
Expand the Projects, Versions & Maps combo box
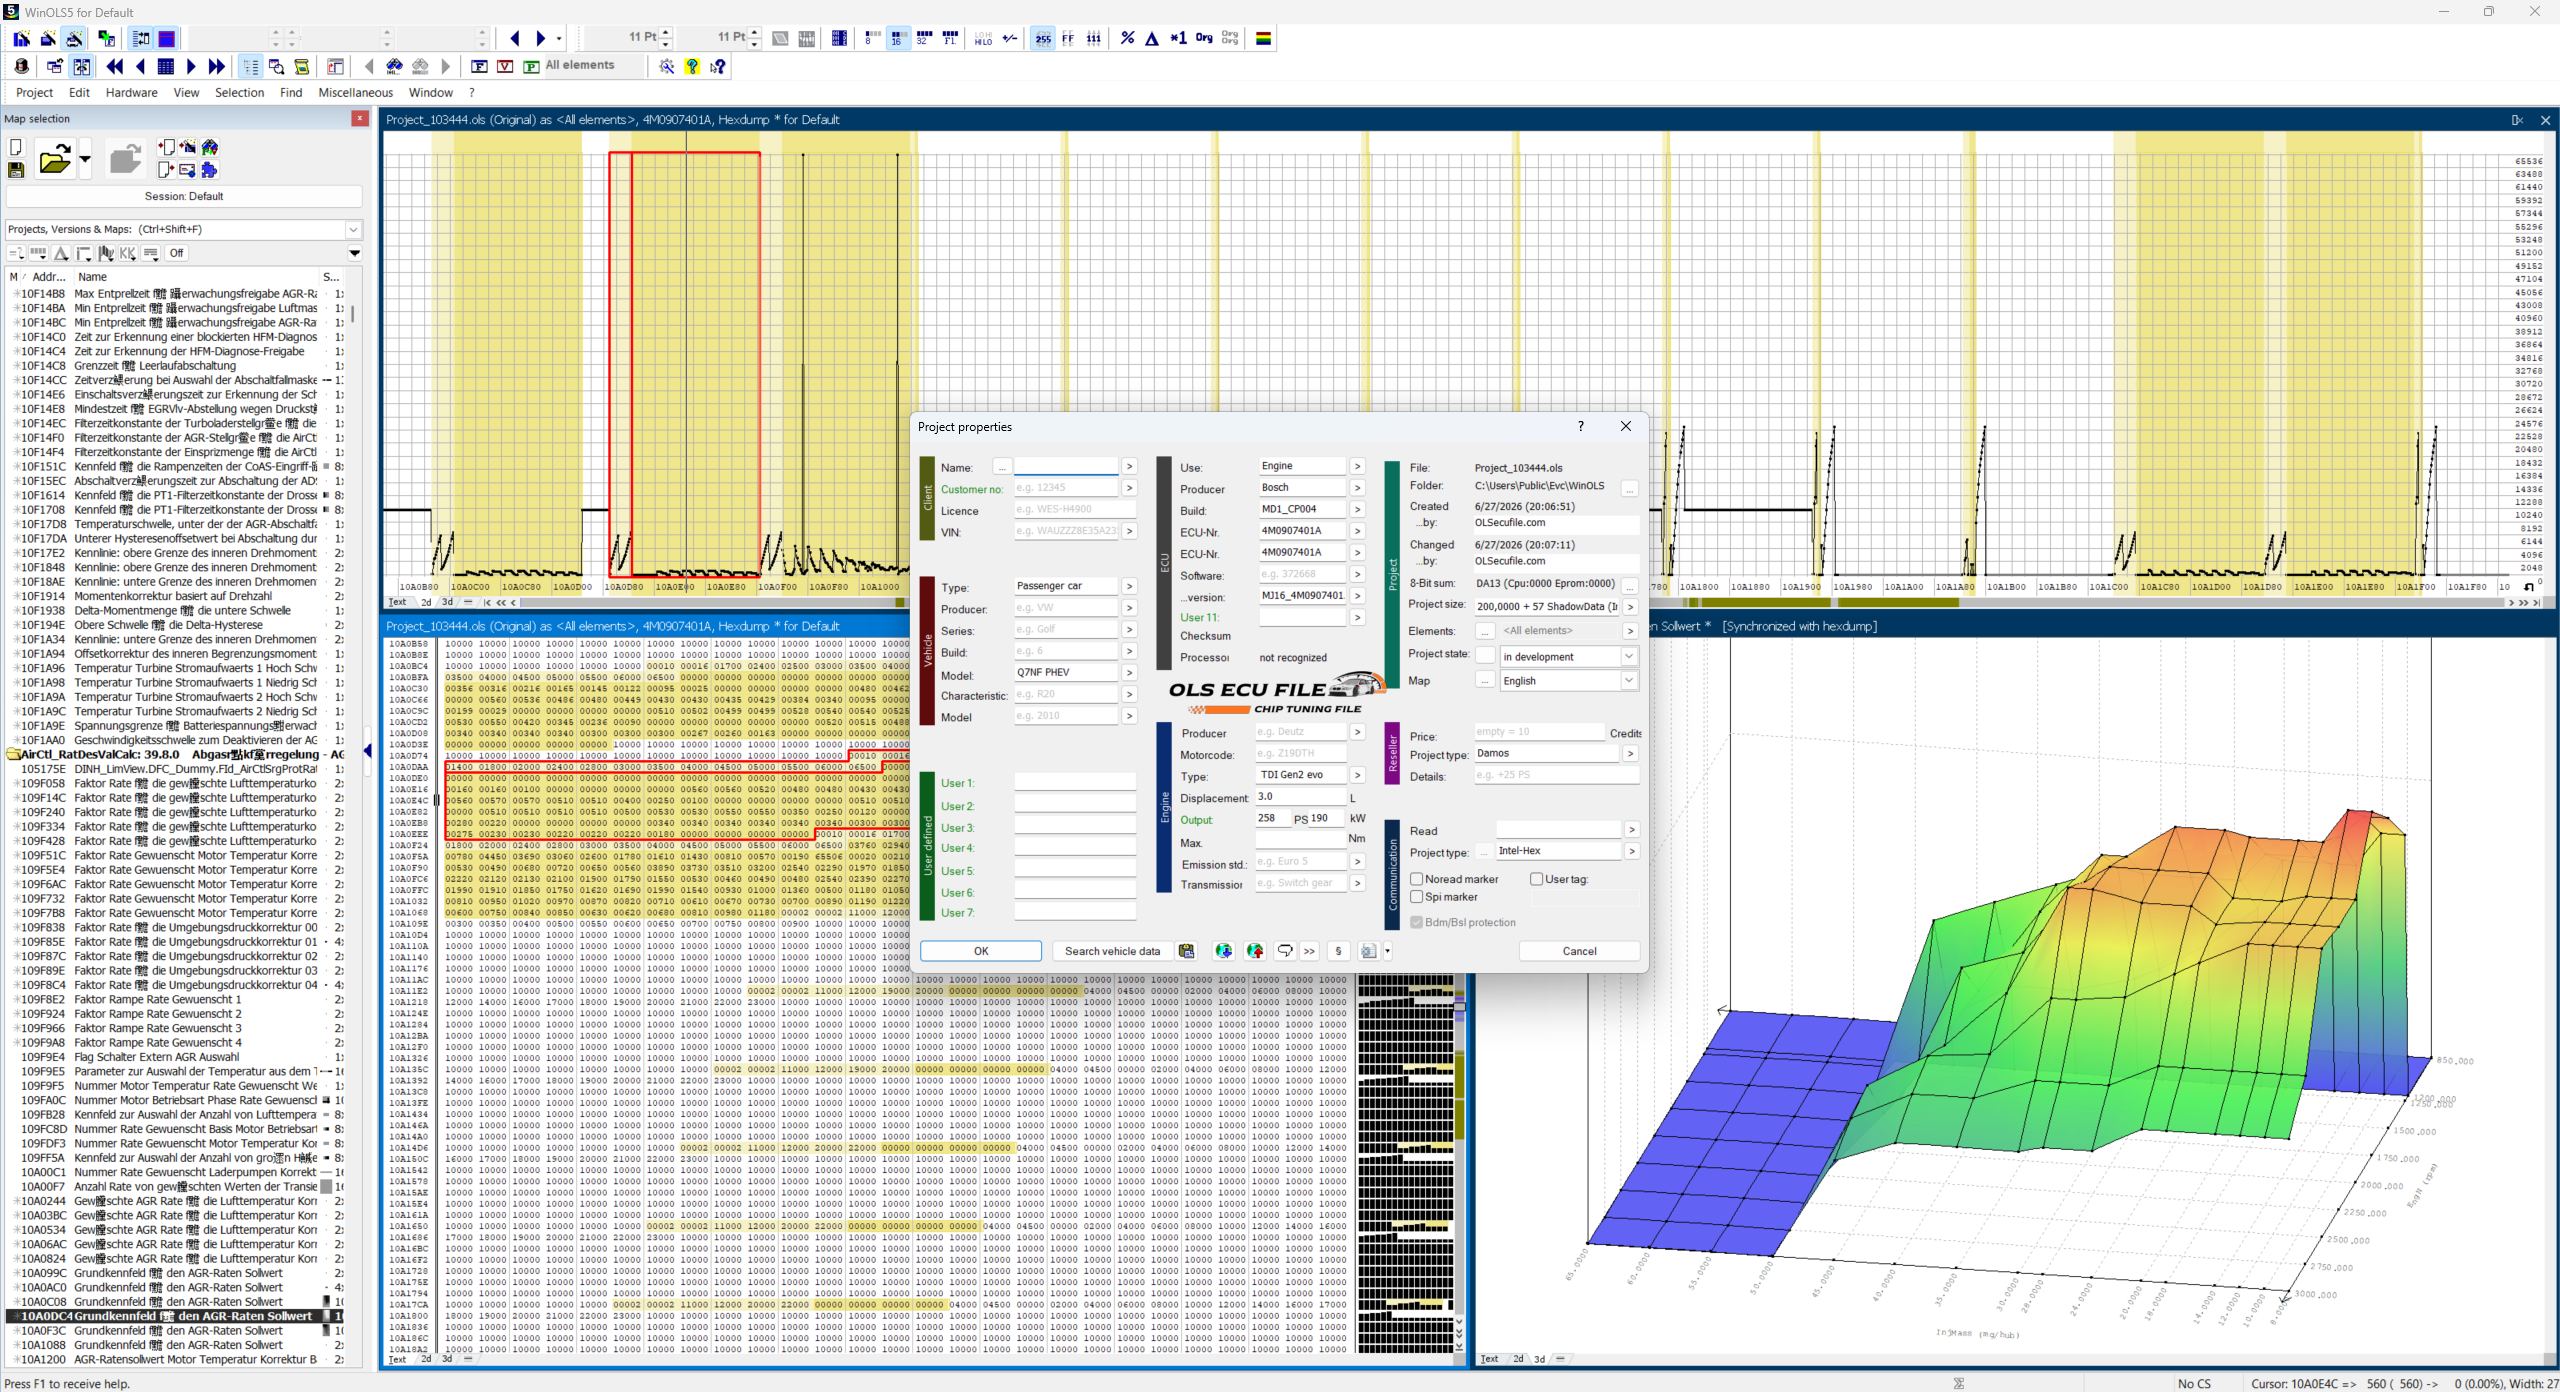pos(353,229)
